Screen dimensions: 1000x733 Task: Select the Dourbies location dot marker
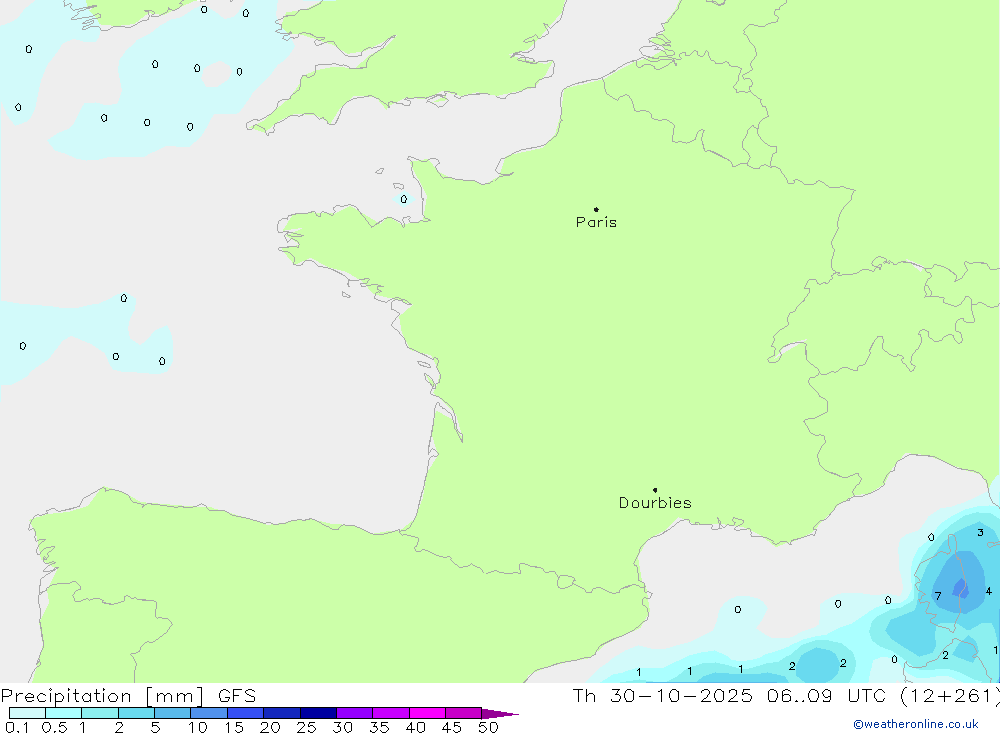pos(655,490)
